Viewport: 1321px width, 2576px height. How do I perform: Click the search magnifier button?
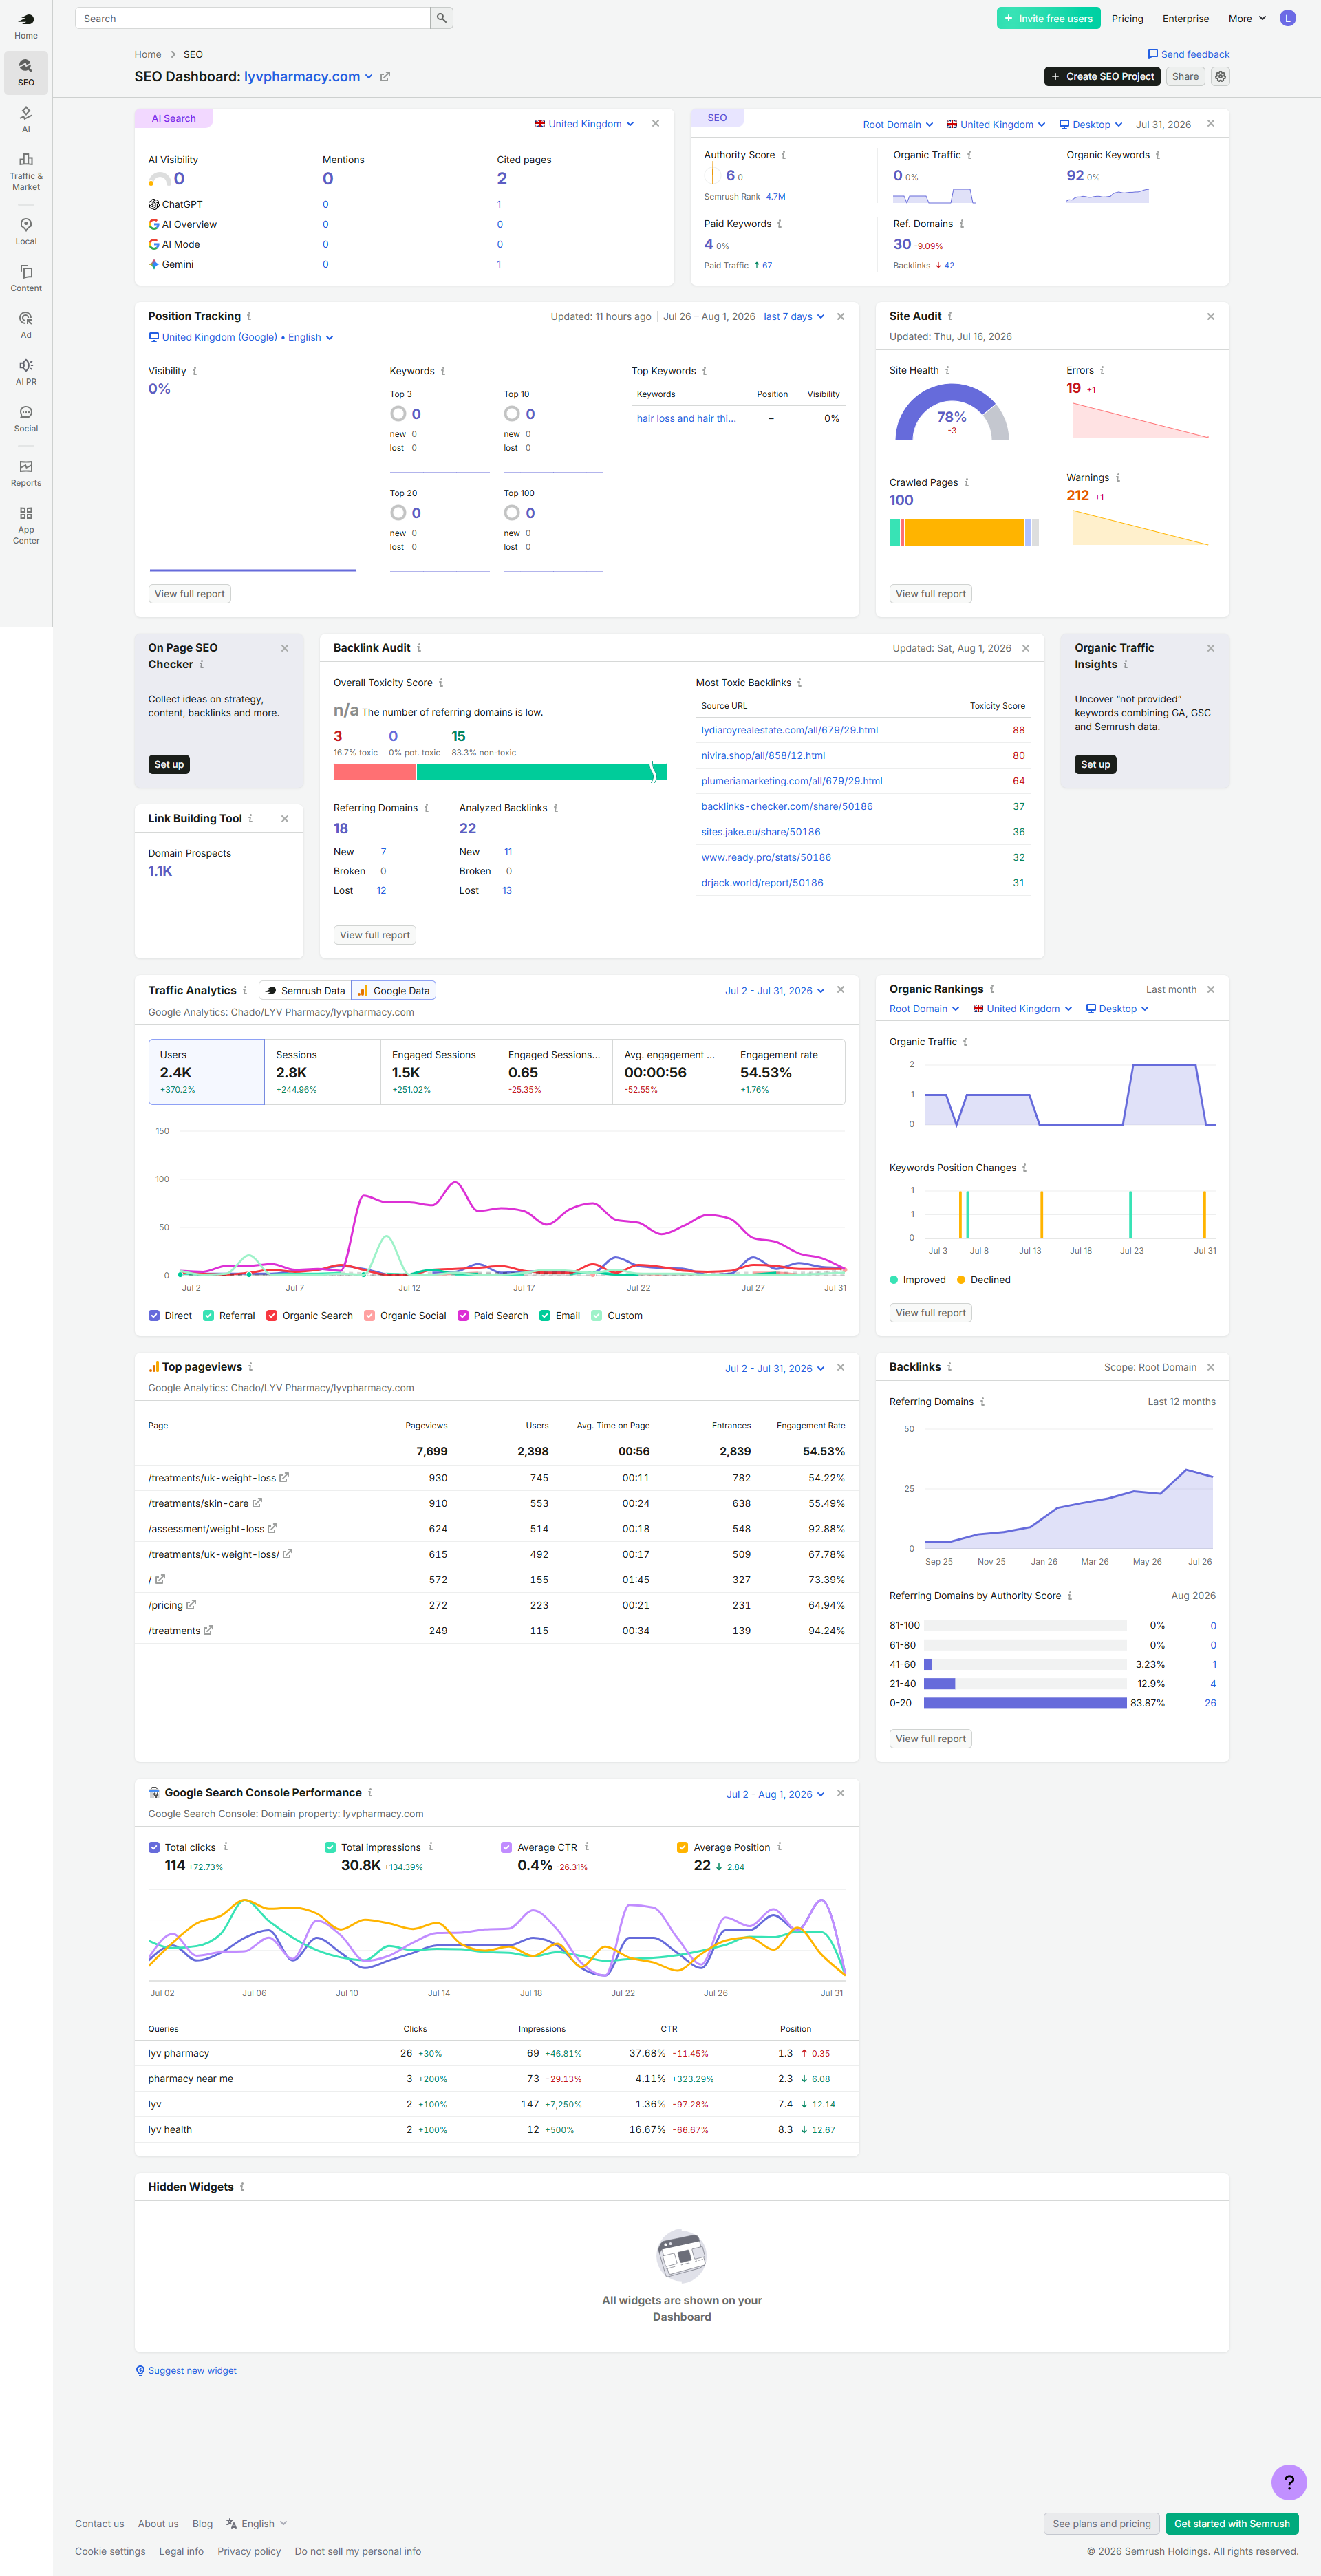click(x=441, y=18)
